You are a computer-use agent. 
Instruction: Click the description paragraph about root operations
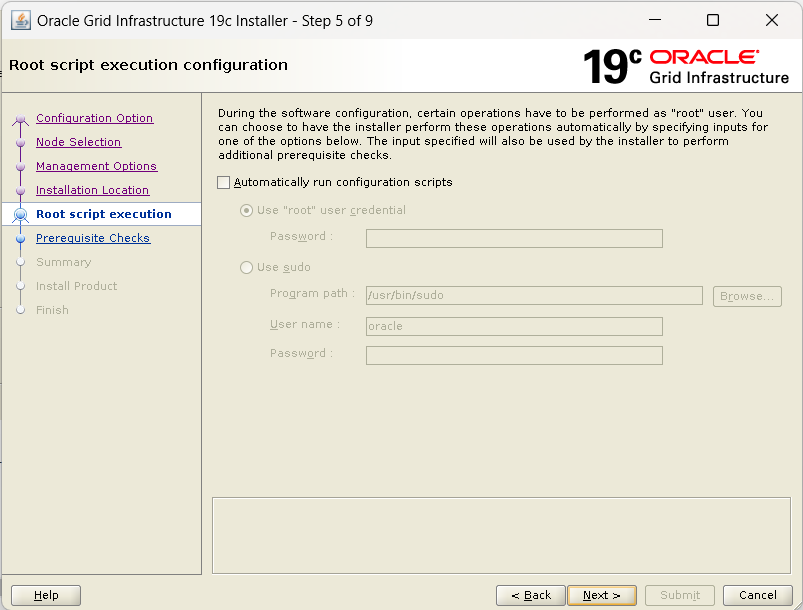pyautogui.click(x=493, y=134)
